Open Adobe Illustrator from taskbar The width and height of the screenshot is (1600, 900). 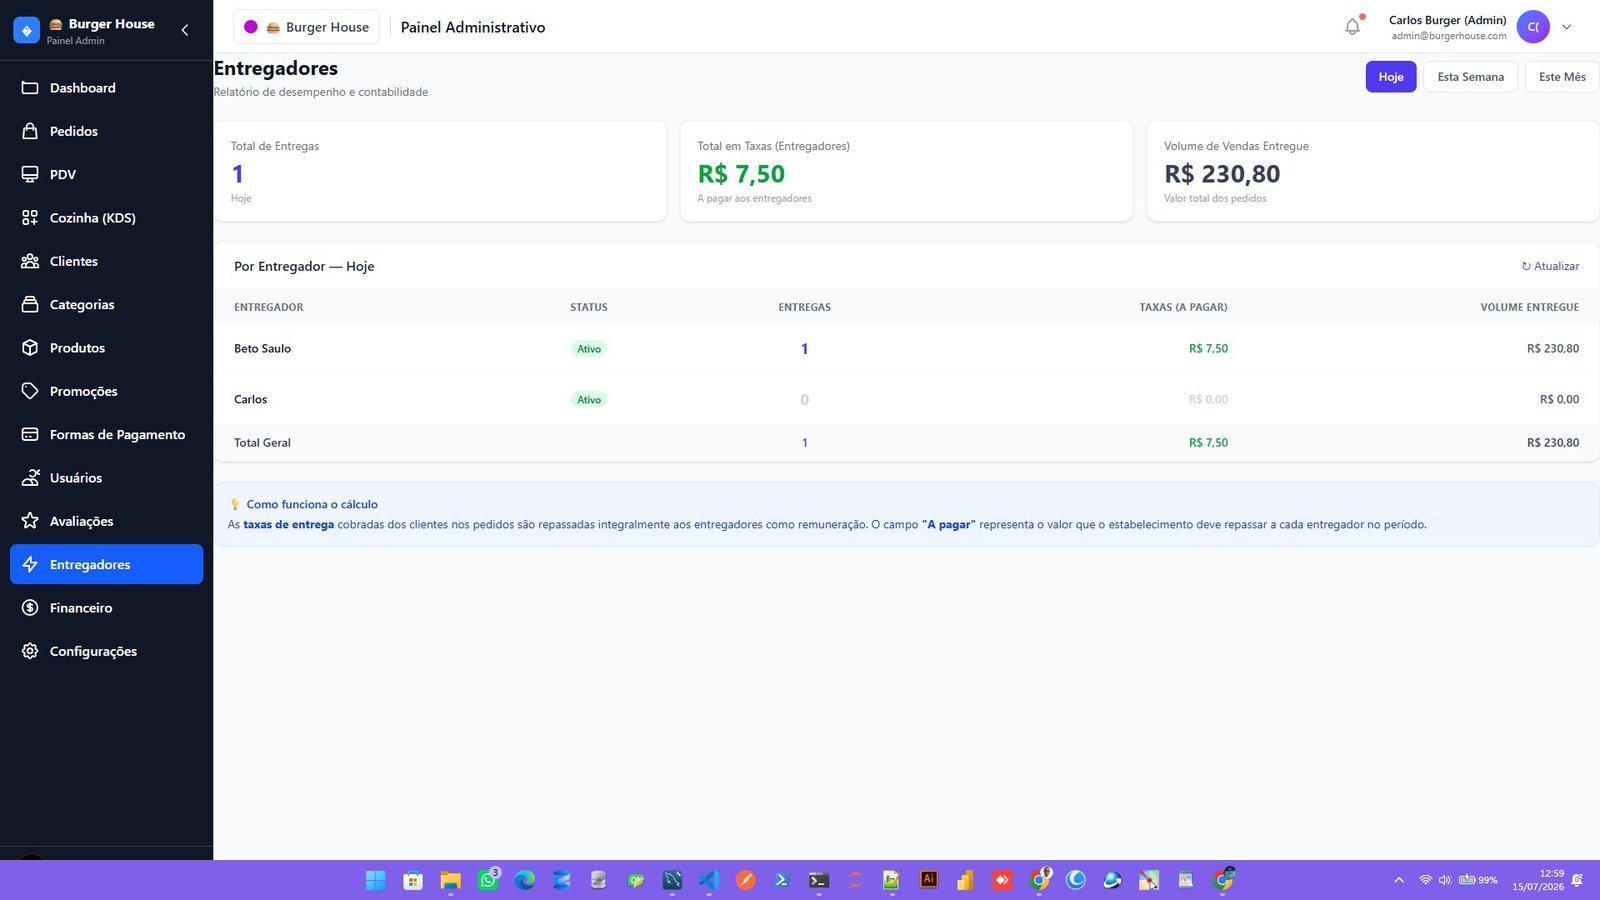coord(929,880)
